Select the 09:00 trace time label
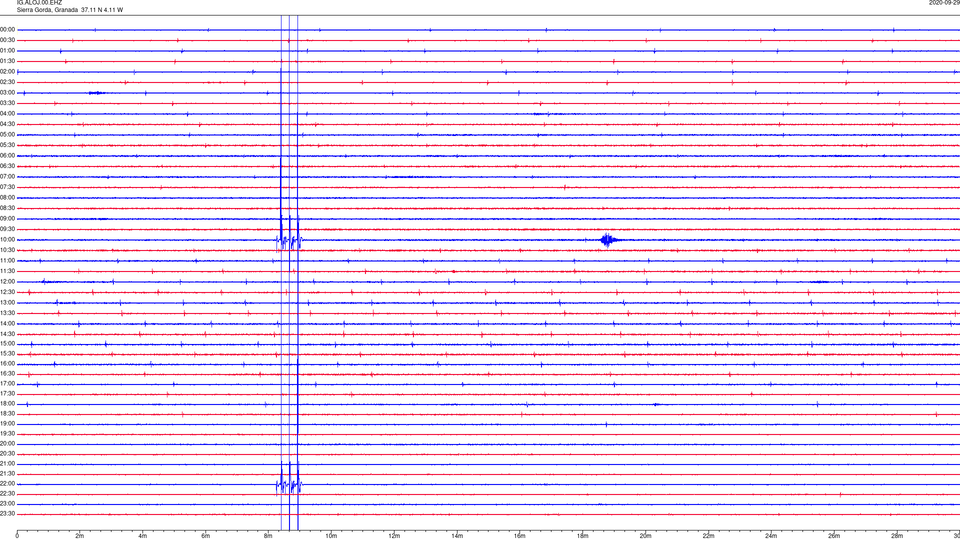This screenshot has height=540, width=960. point(7,219)
